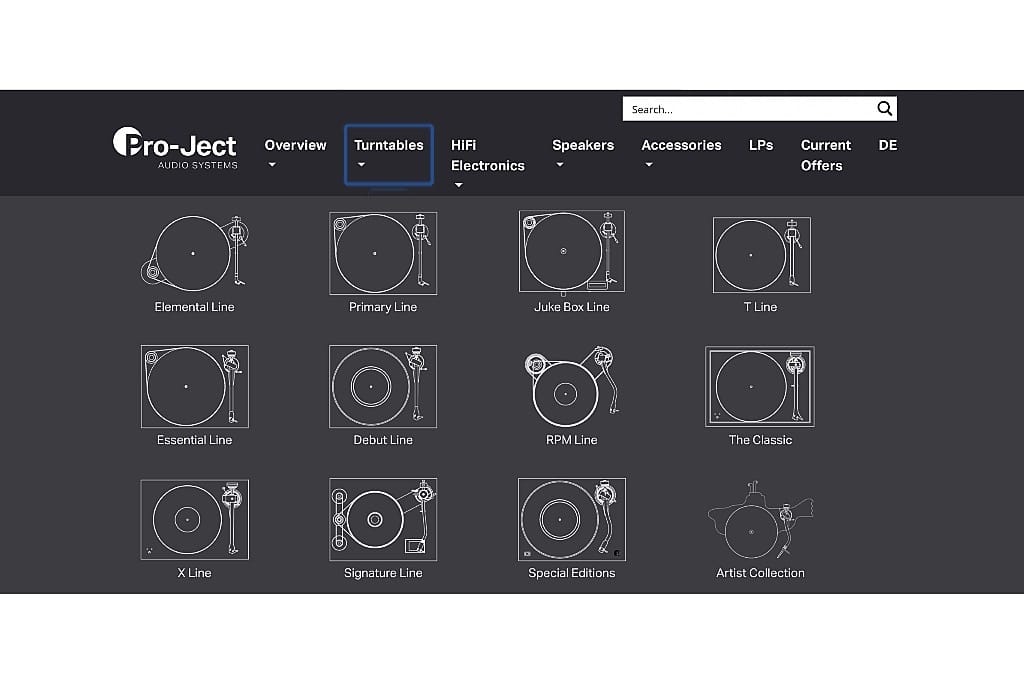The width and height of the screenshot is (1024, 683).
Task: View Current Offers page
Action: pyautogui.click(x=826, y=155)
